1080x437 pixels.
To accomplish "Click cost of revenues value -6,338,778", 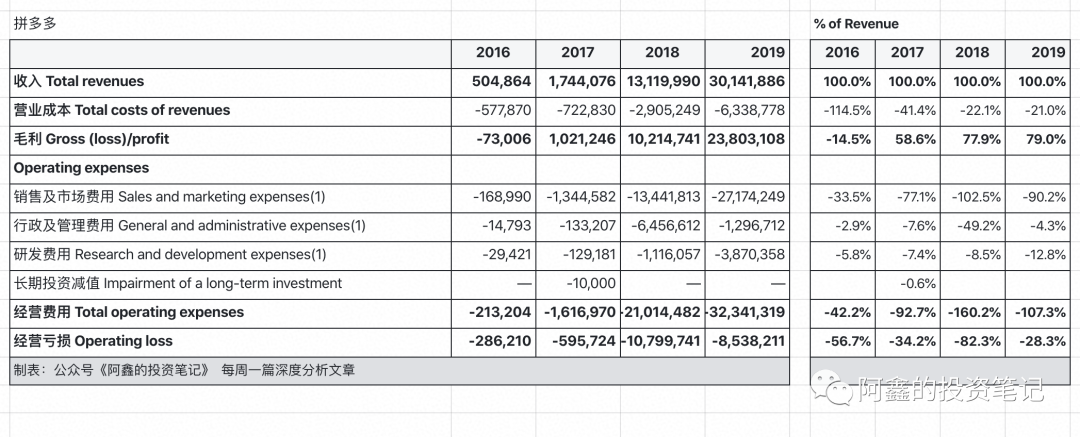I will pyautogui.click(x=750, y=110).
